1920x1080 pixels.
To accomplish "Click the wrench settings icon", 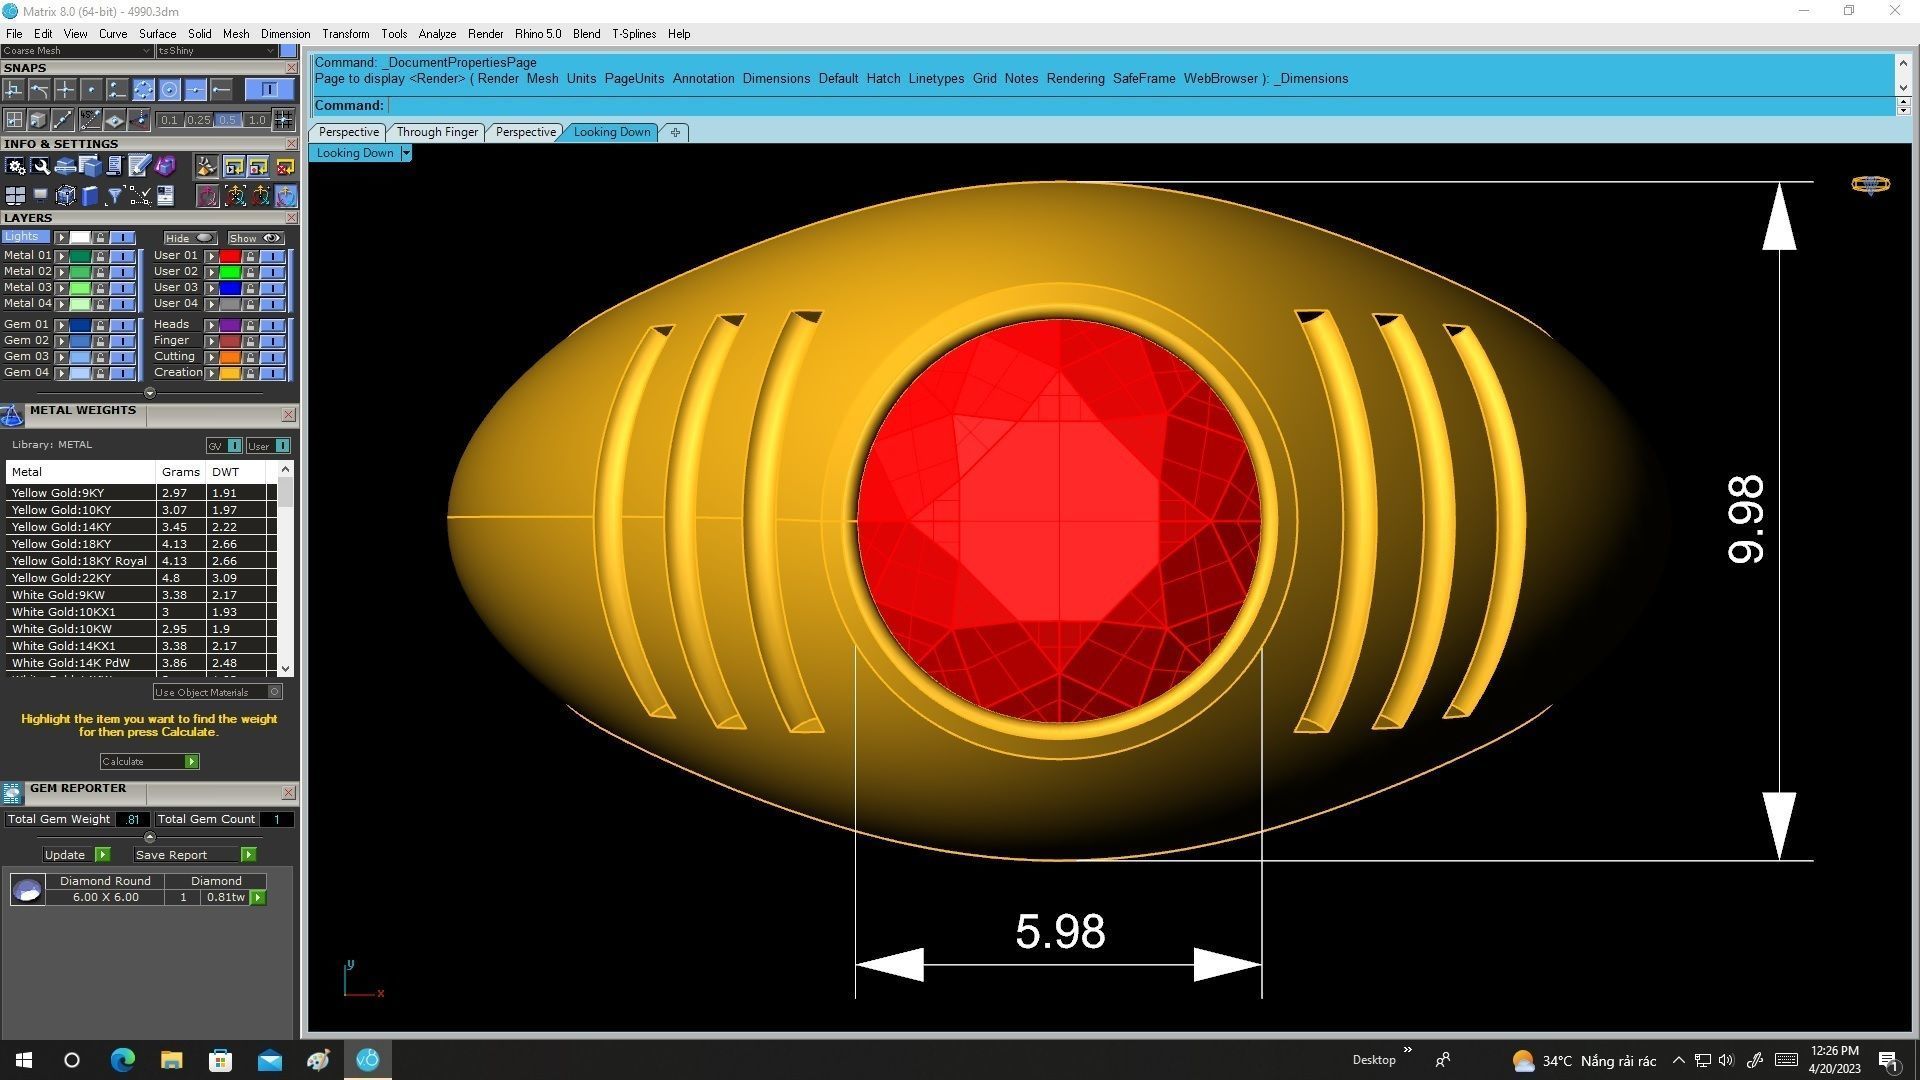I will pyautogui.click(x=40, y=166).
